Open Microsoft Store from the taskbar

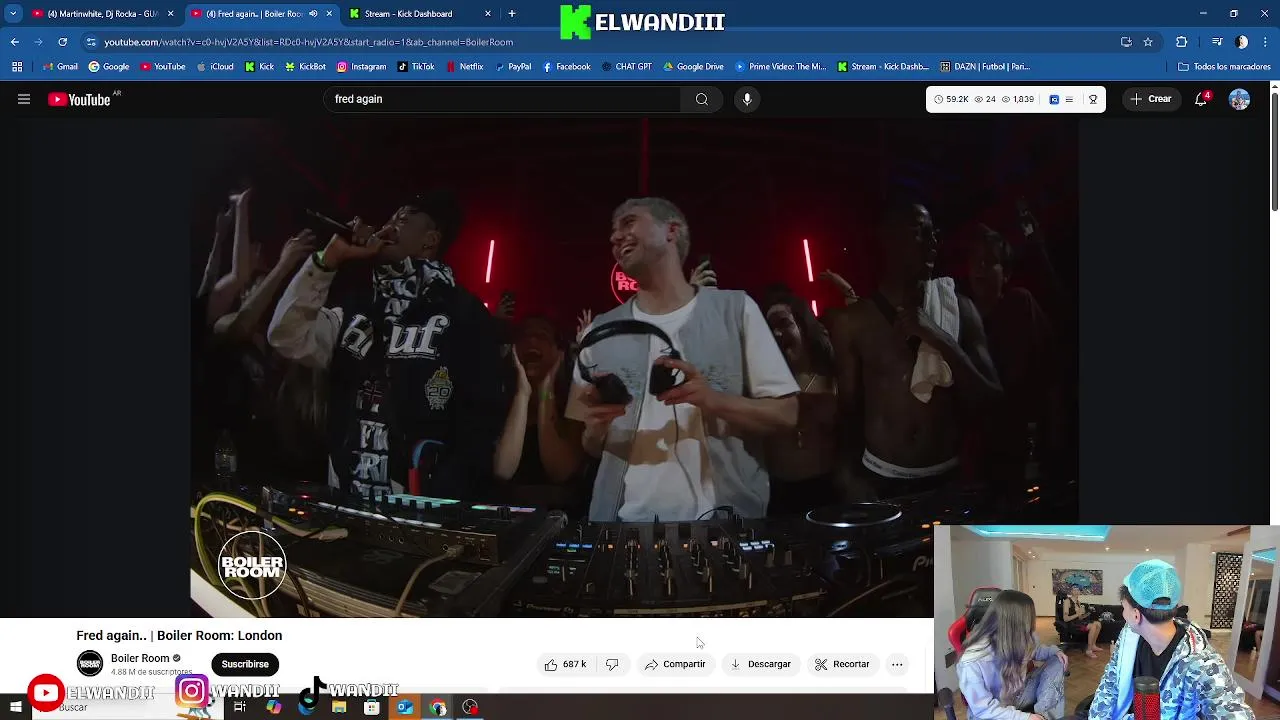tap(372, 707)
